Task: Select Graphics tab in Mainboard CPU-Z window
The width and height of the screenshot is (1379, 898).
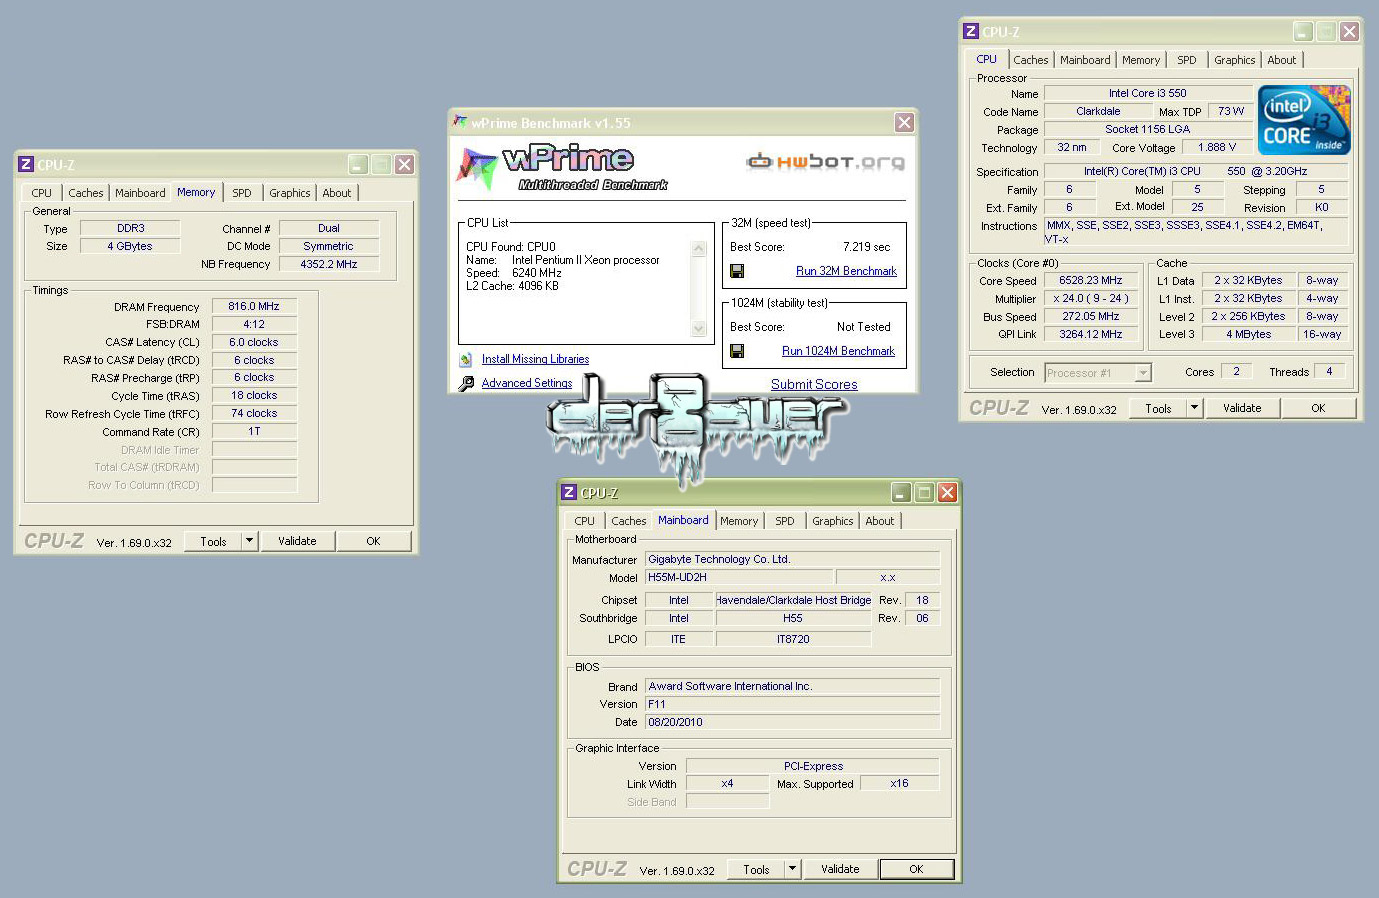Action: coord(832,521)
